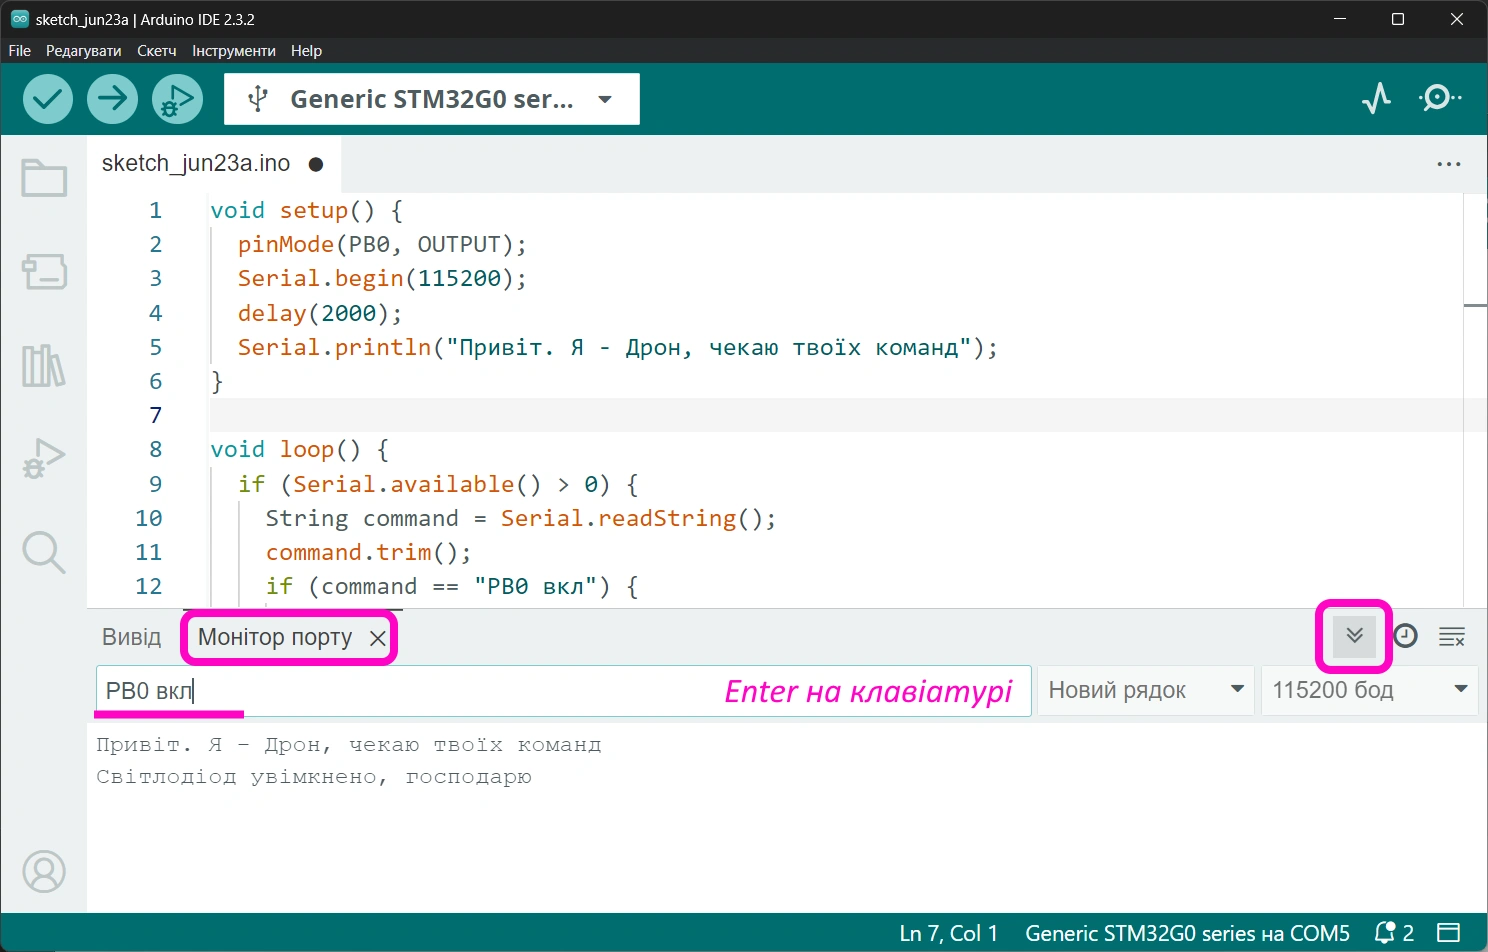This screenshot has height=952, width=1488.
Task: Open the '115200 бод' baud rate dropdown
Action: click(x=1369, y=690)
